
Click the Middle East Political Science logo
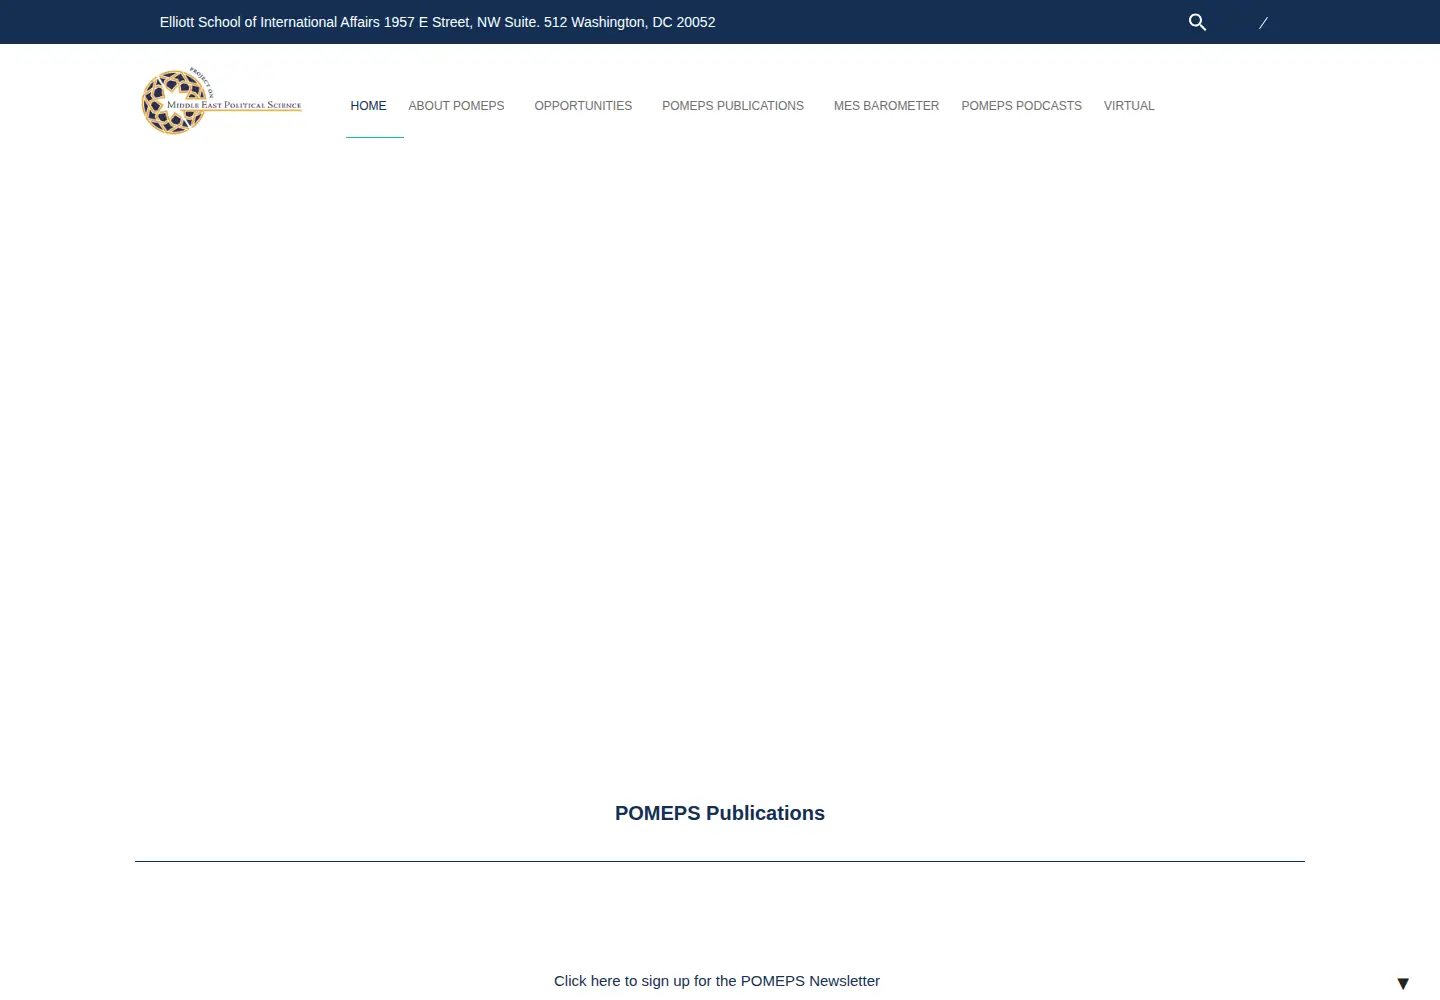(x=222, y=102)
